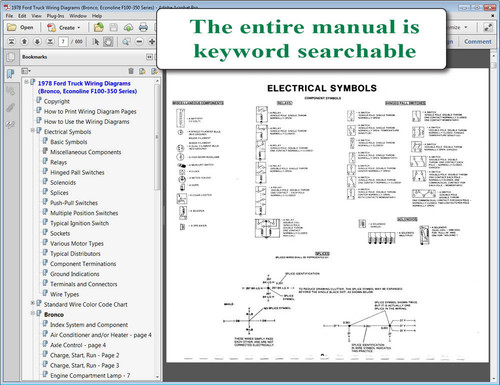Viewport: 500px width, 385px height.
Task: Click the Zoom In plus icon
Action: 152,42
